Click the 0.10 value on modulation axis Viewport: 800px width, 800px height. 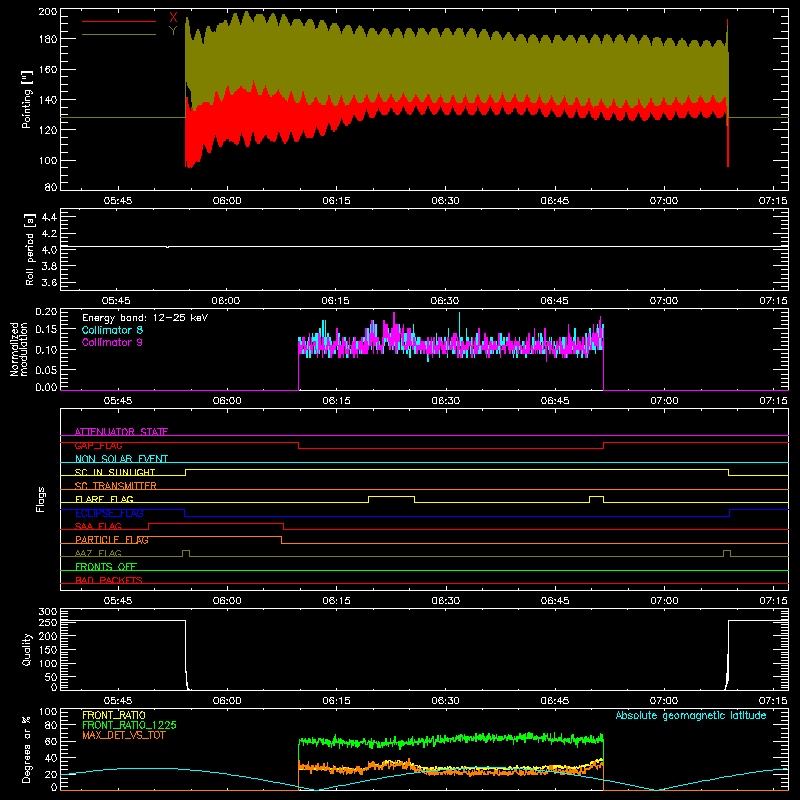tap(46, 349)
